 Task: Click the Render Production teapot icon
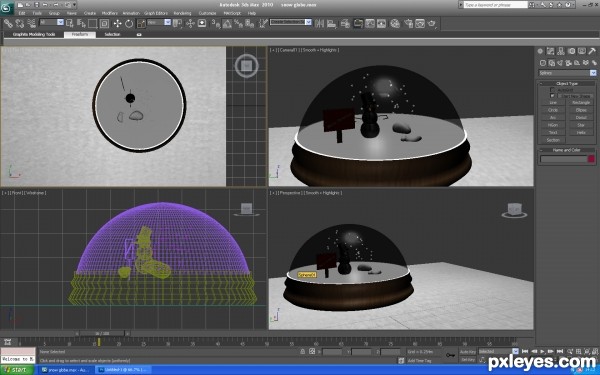point(432,24)
